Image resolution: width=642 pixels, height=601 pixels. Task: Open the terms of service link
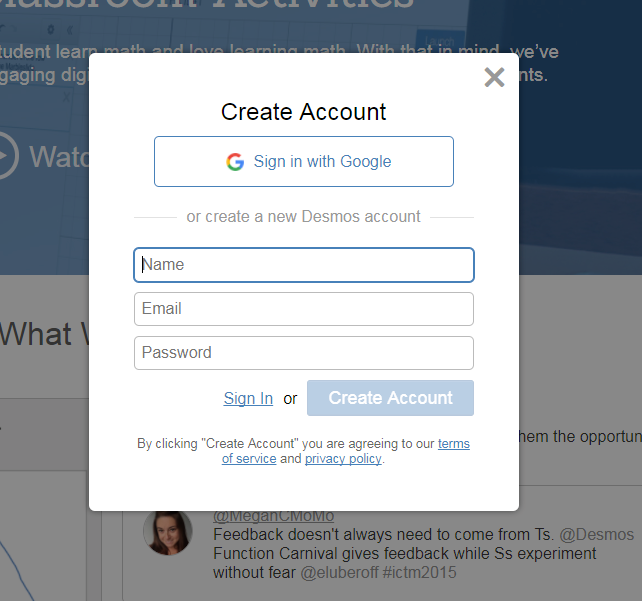coord(453,444)
